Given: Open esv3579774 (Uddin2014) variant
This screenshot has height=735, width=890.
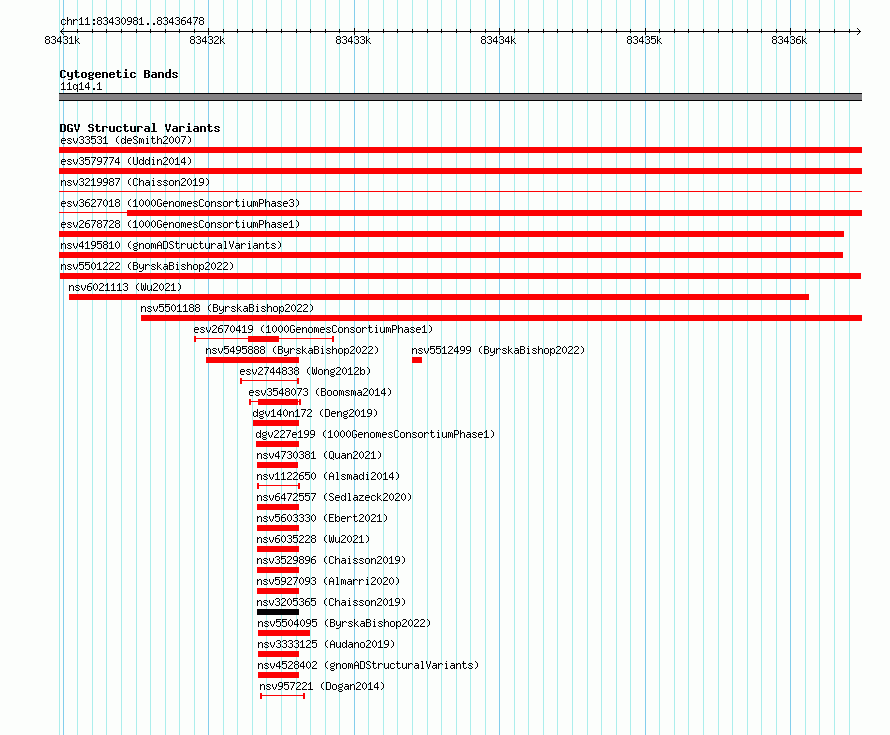Looking at the screenshot, I should [x=126, y=161].
